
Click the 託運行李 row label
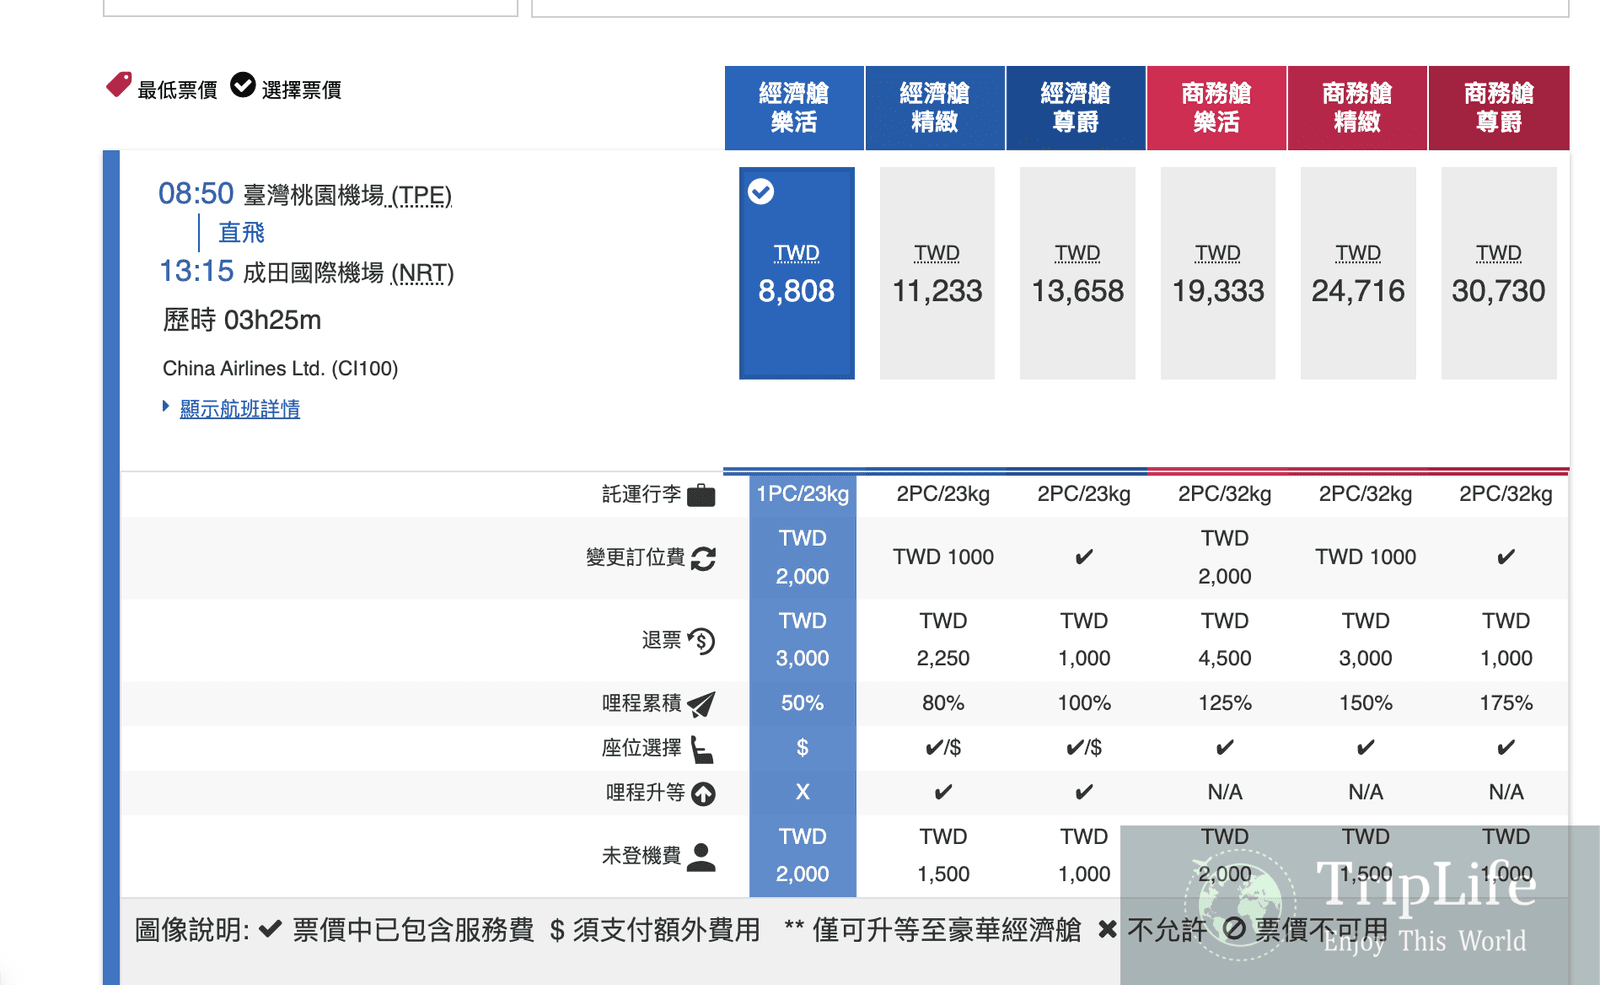(x=642, y=494)
